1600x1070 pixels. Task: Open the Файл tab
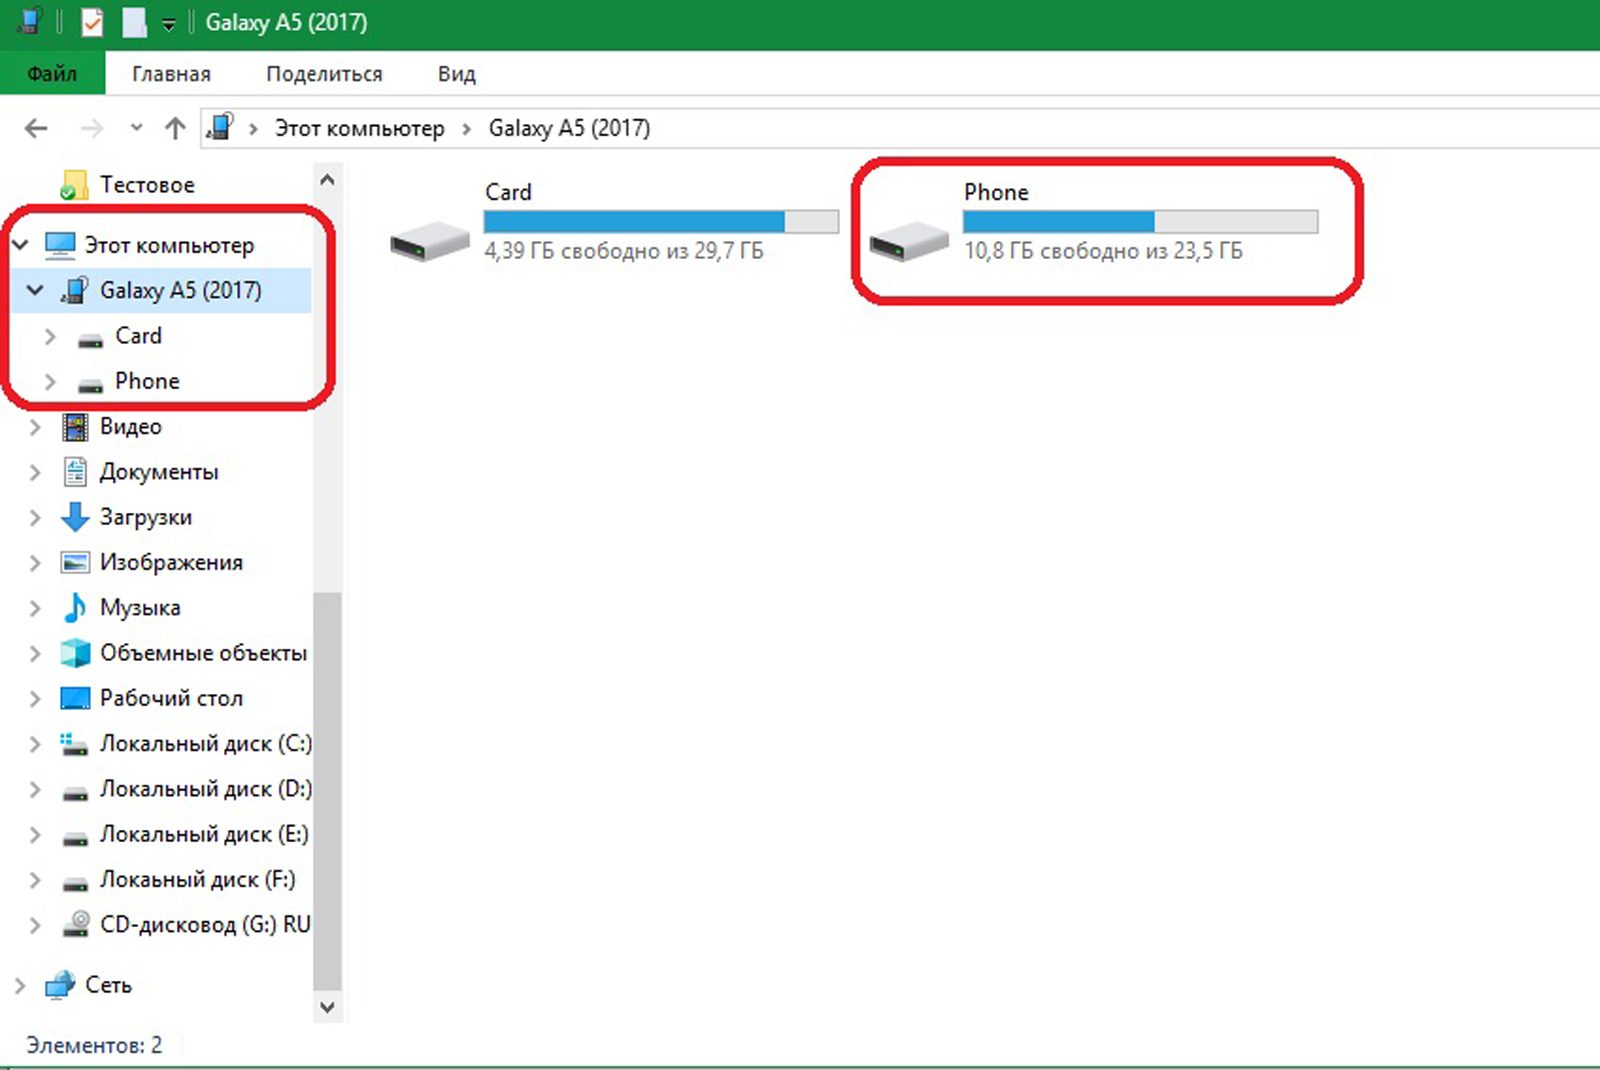pyautogui.click(x=52, y=74)
